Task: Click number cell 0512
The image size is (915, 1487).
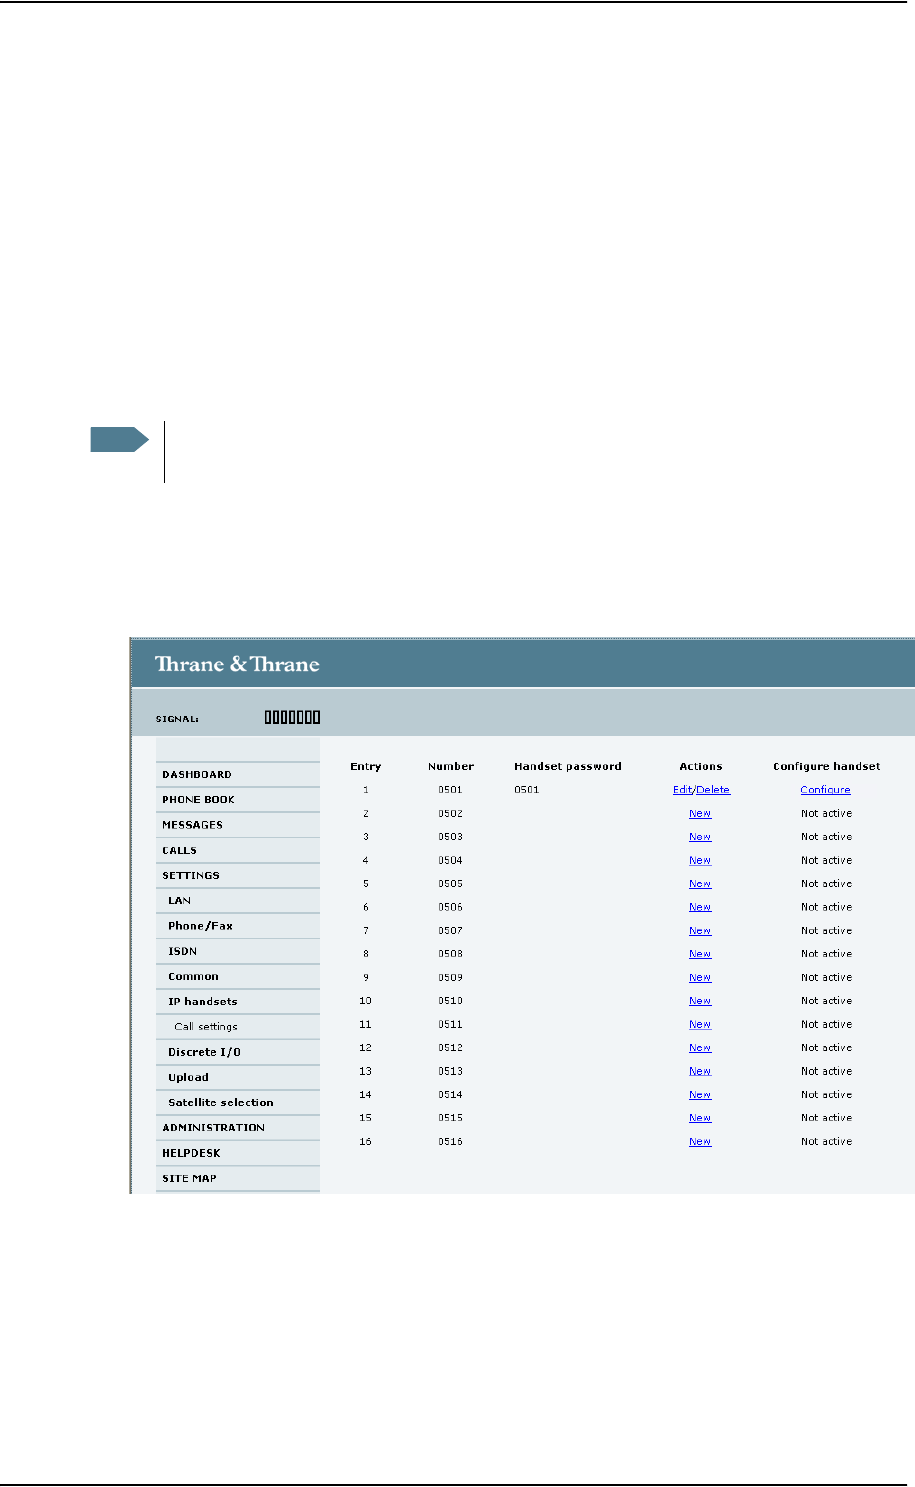Action: 450,1048
